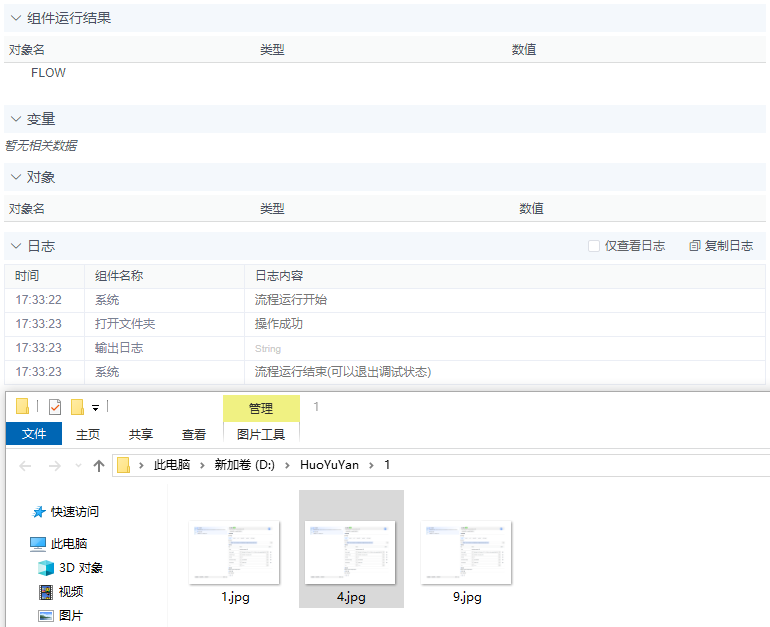Select the log row 流程运行开始

[x=385, y=300]
